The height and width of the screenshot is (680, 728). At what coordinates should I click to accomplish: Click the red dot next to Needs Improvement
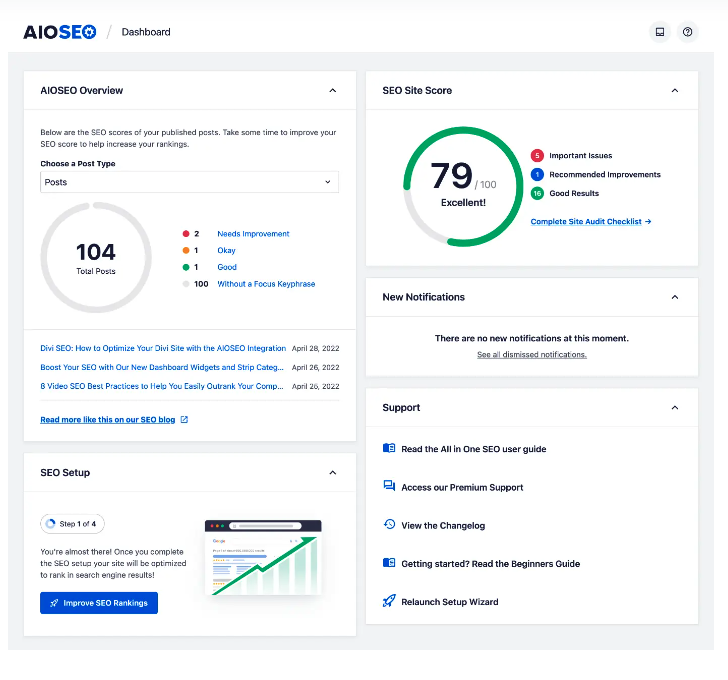(186, 234)
